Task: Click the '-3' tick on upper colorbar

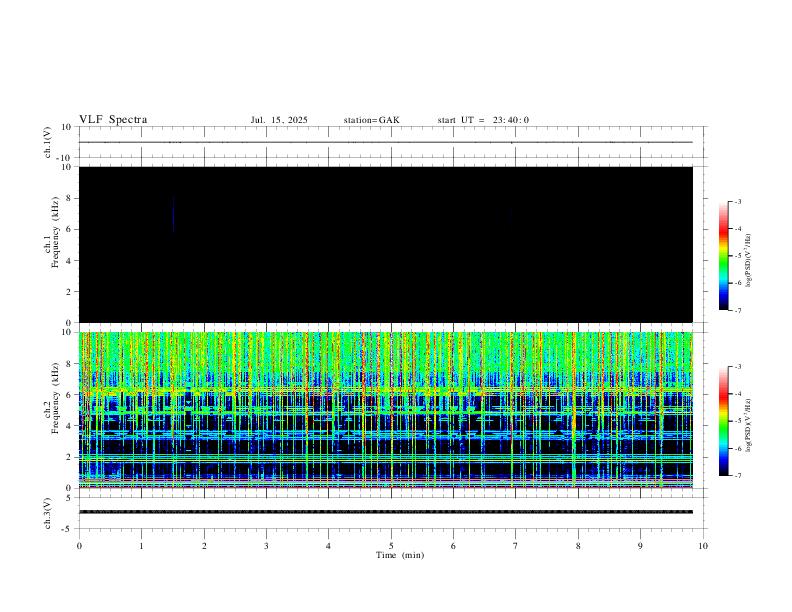Action: coord(737,201)
